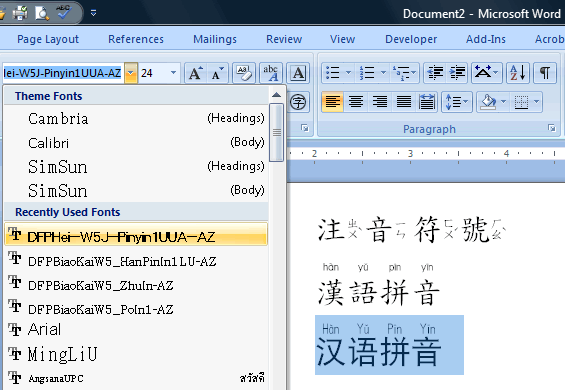Clear formatting with the eraser icon
Screen dimensions: 565x390
pos(244,73)
